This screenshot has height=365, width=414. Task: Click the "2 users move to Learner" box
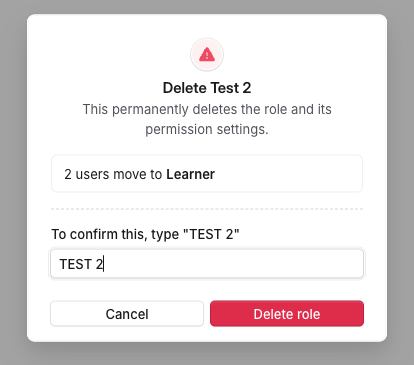coord(207,174)
